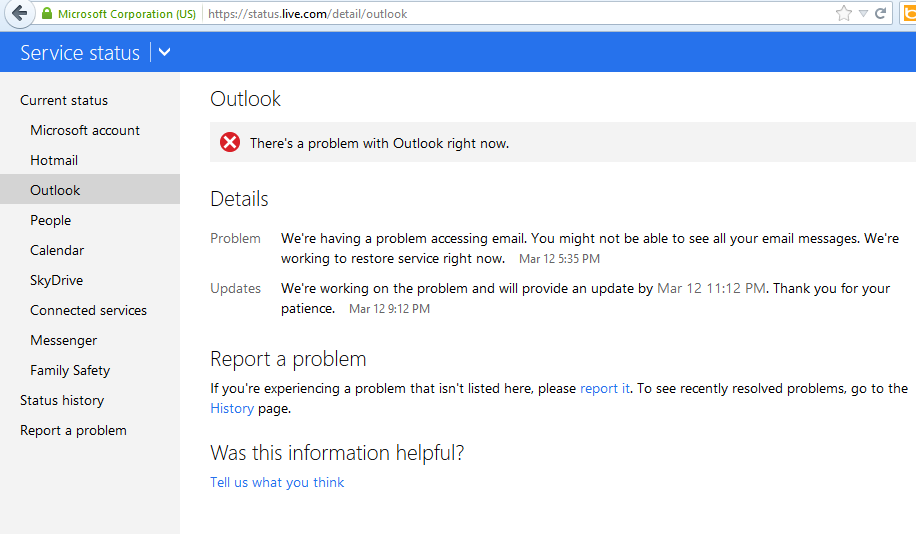The height and width of the screenshot is (534, 916).
Task: Reload page using the refresh icon
Action: (x=880, y=13)
